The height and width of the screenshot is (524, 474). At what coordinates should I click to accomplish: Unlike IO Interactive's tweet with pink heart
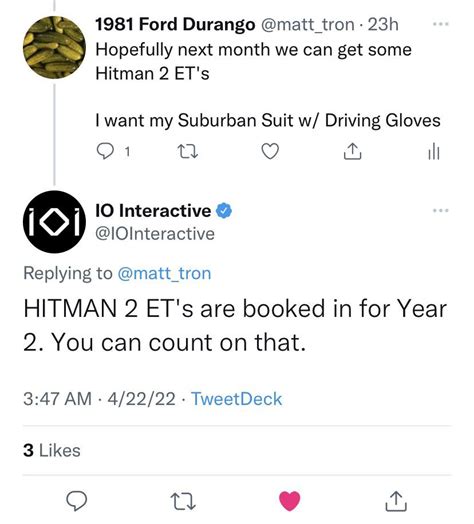pyautogui.click(x=289, y=501)
